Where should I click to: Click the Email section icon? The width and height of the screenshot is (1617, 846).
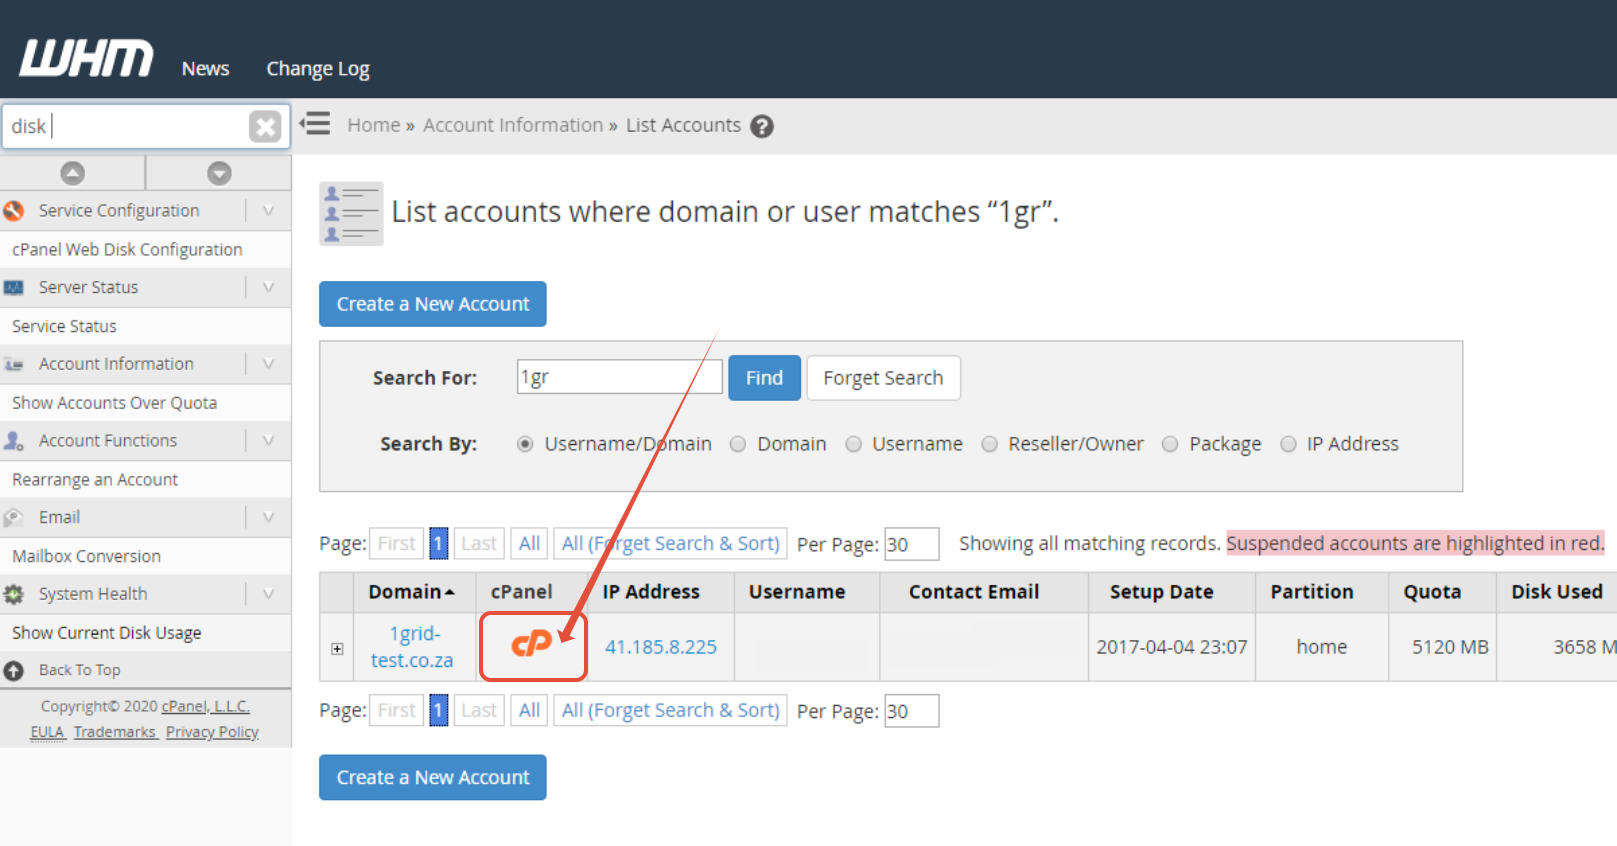pos(14,518)
